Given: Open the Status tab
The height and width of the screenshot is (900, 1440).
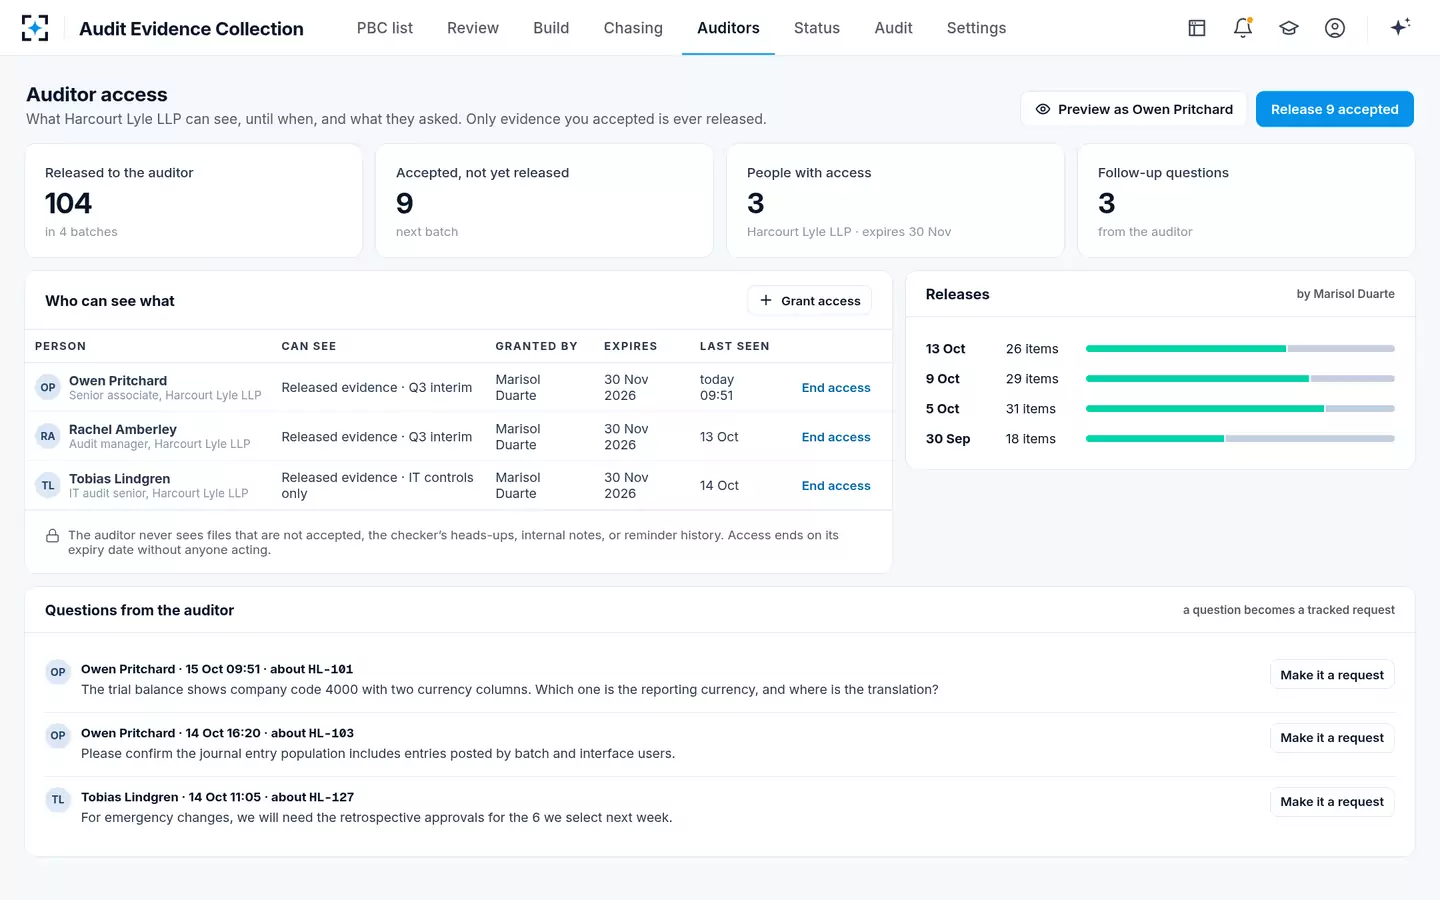Looking at the screenshot, I should tap(817, 28).
